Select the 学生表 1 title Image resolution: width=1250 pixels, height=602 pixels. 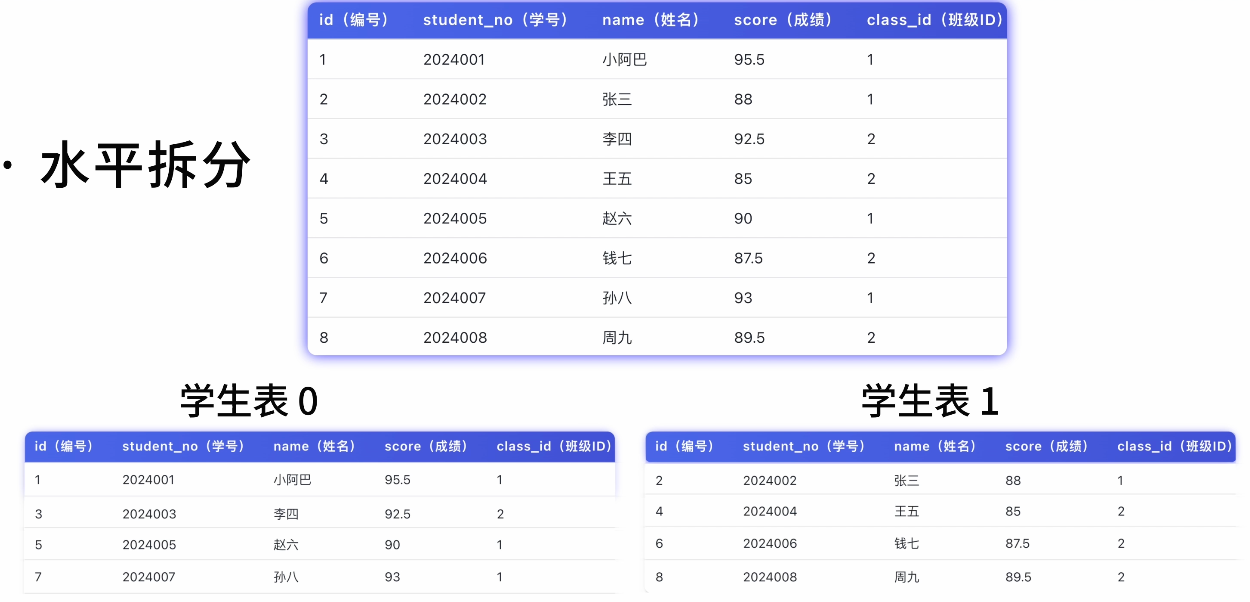(930, 401)
